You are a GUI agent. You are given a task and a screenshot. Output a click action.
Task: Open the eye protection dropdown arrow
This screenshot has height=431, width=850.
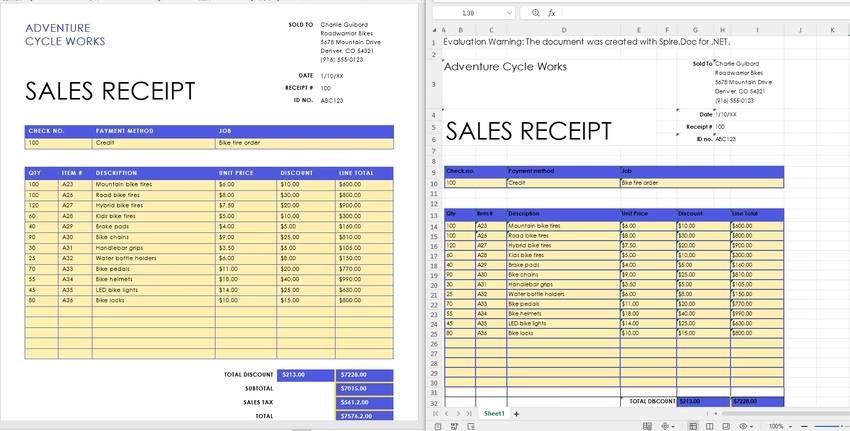[752, 427]
